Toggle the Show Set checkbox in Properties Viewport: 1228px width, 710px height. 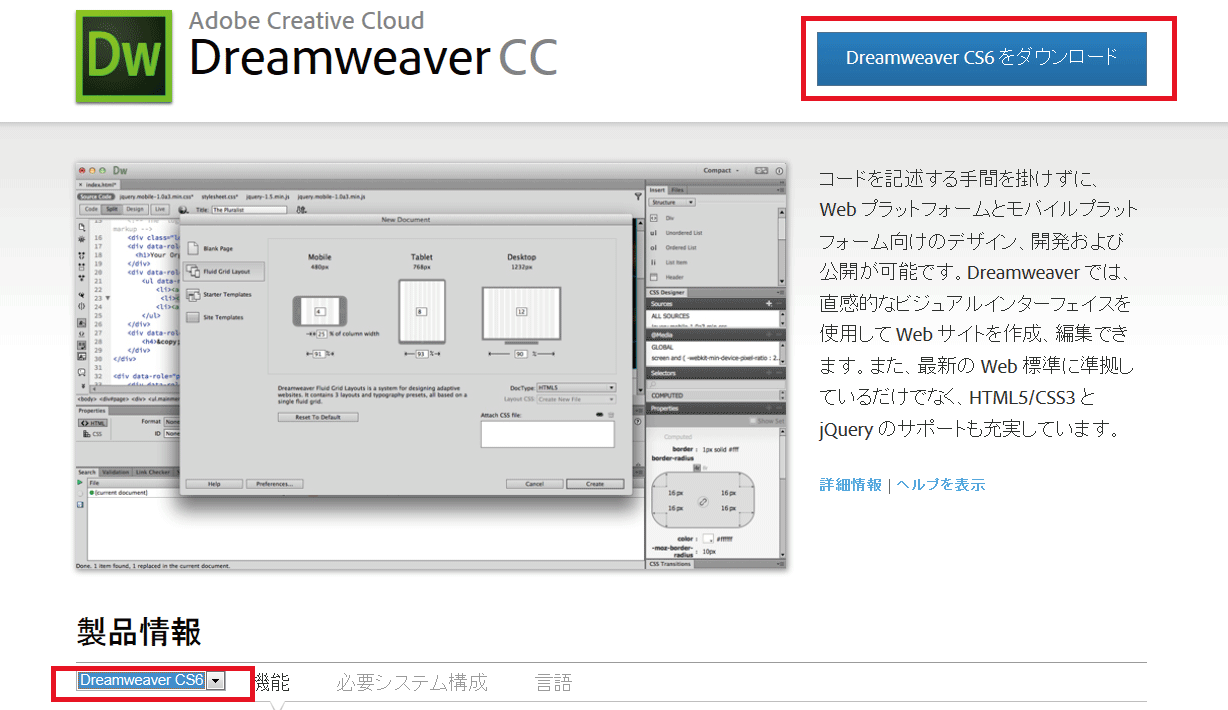tap(753, 422)
